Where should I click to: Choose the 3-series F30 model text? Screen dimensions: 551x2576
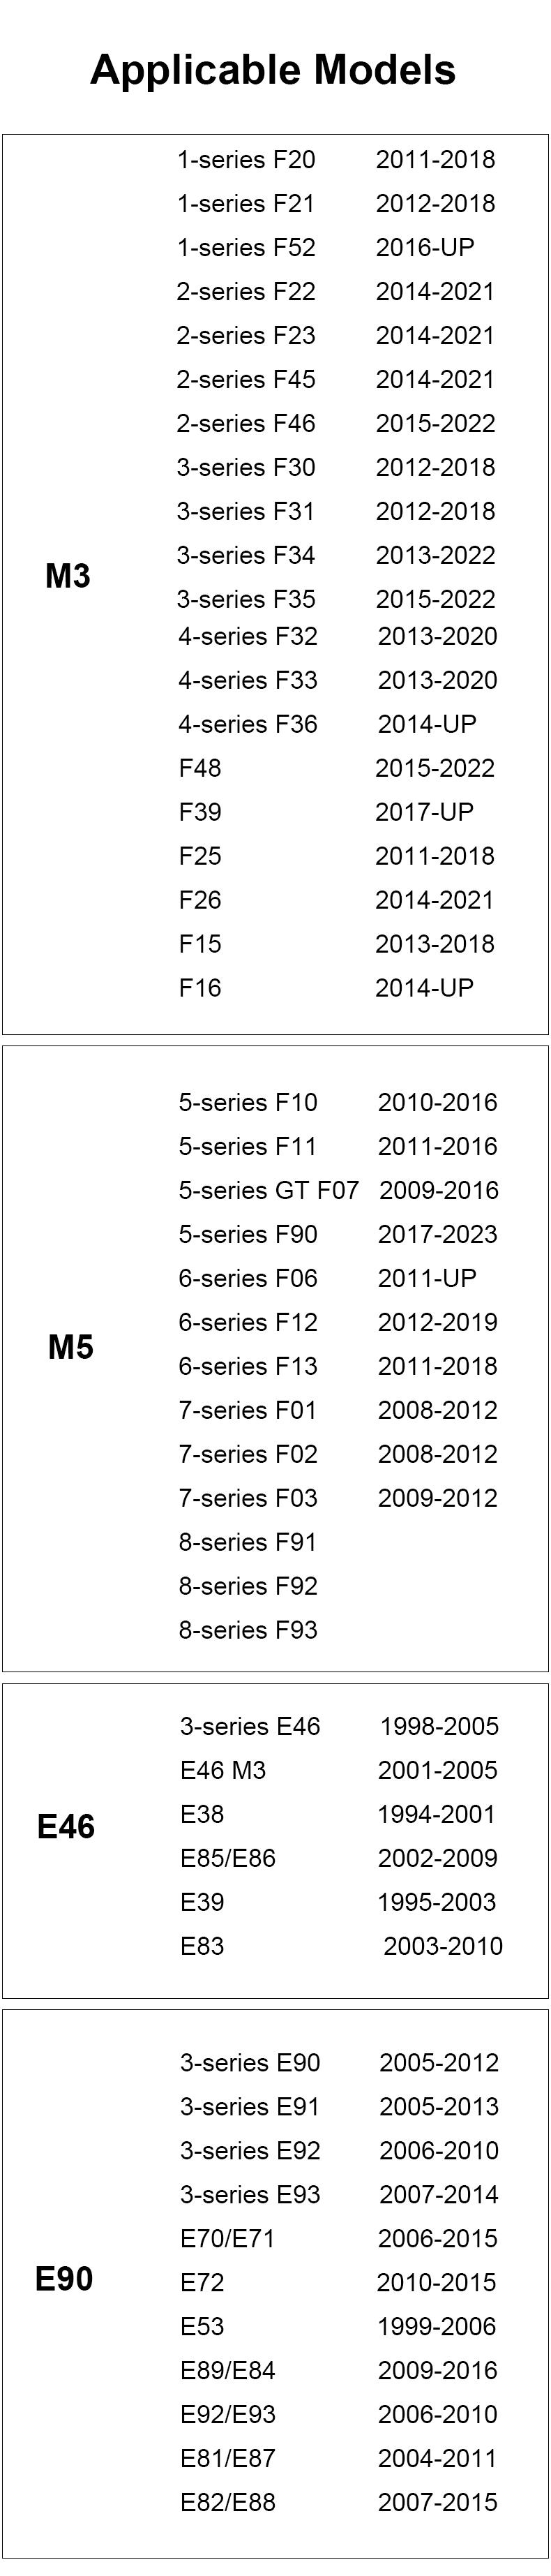pos(246,468)
